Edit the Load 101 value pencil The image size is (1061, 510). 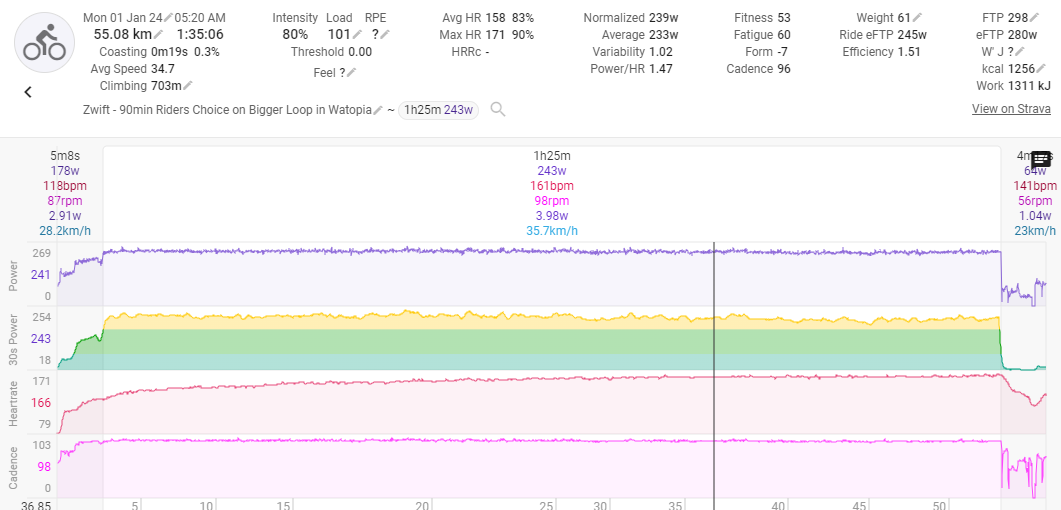click(357, 34)
